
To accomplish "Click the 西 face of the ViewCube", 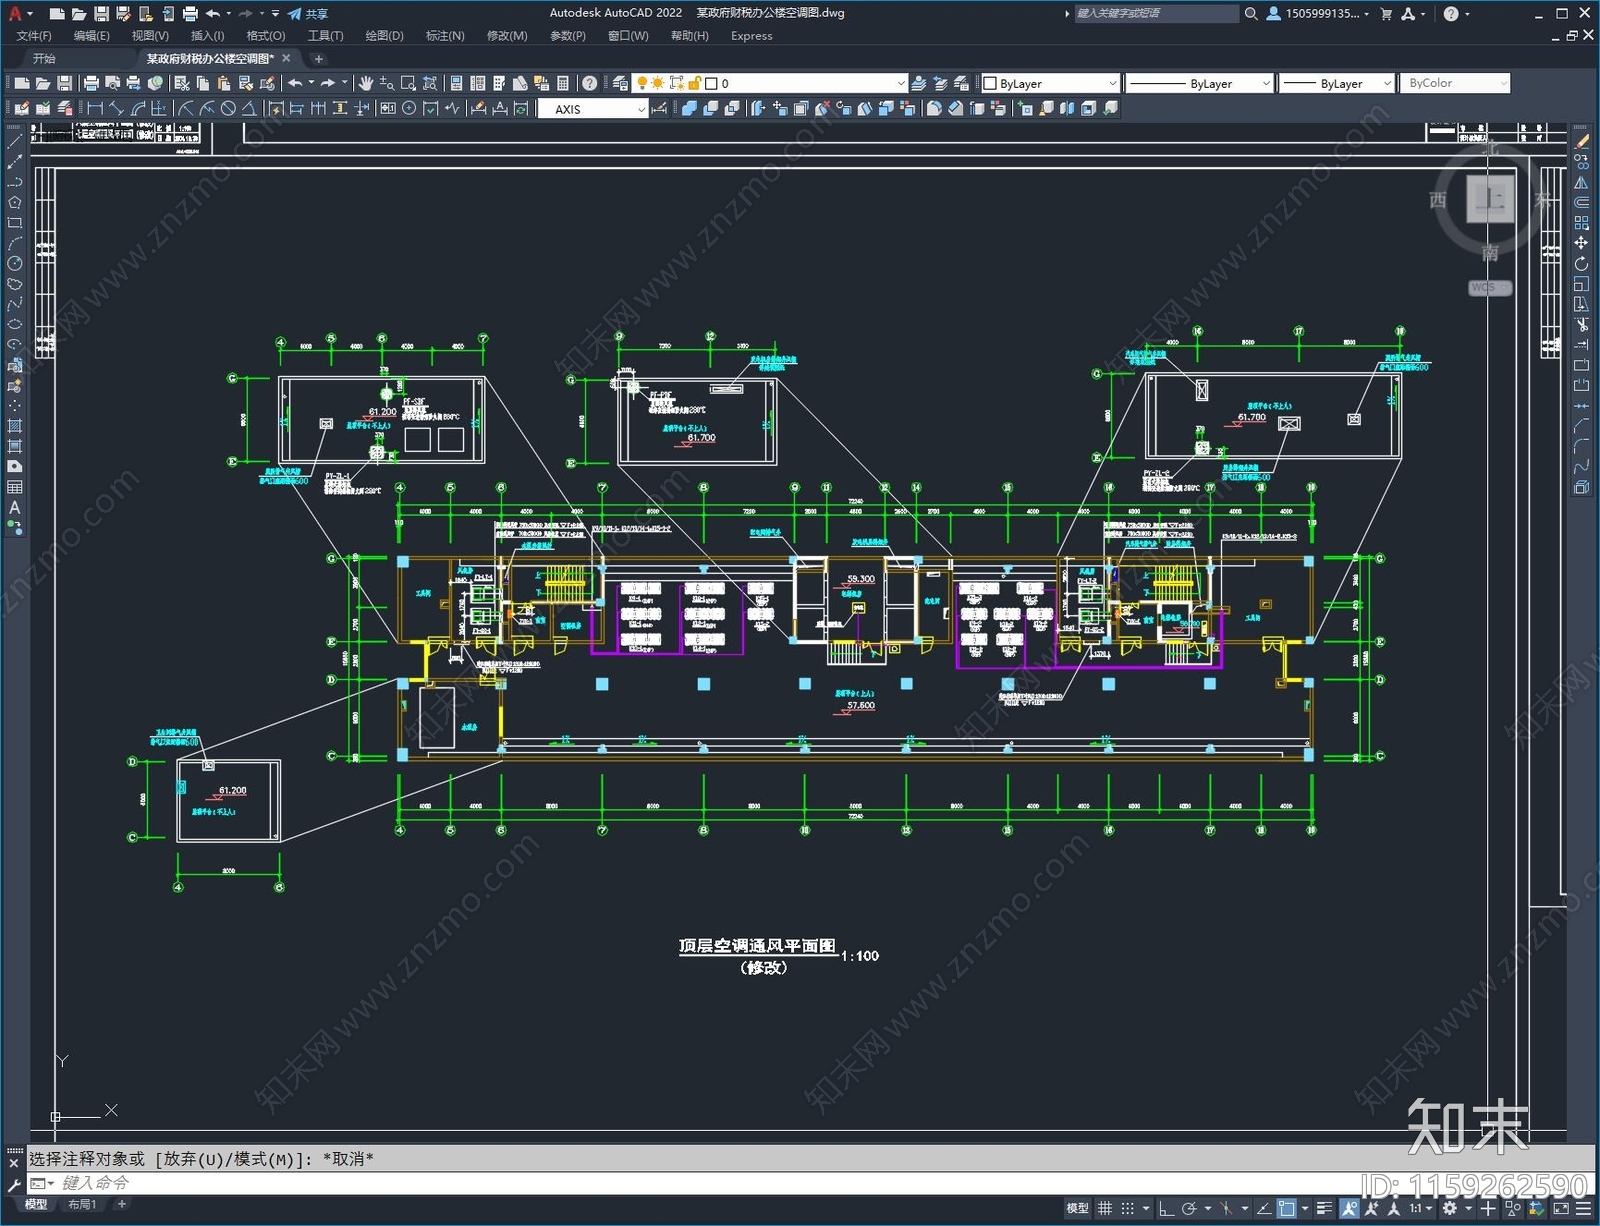I will pos(1438,200).
